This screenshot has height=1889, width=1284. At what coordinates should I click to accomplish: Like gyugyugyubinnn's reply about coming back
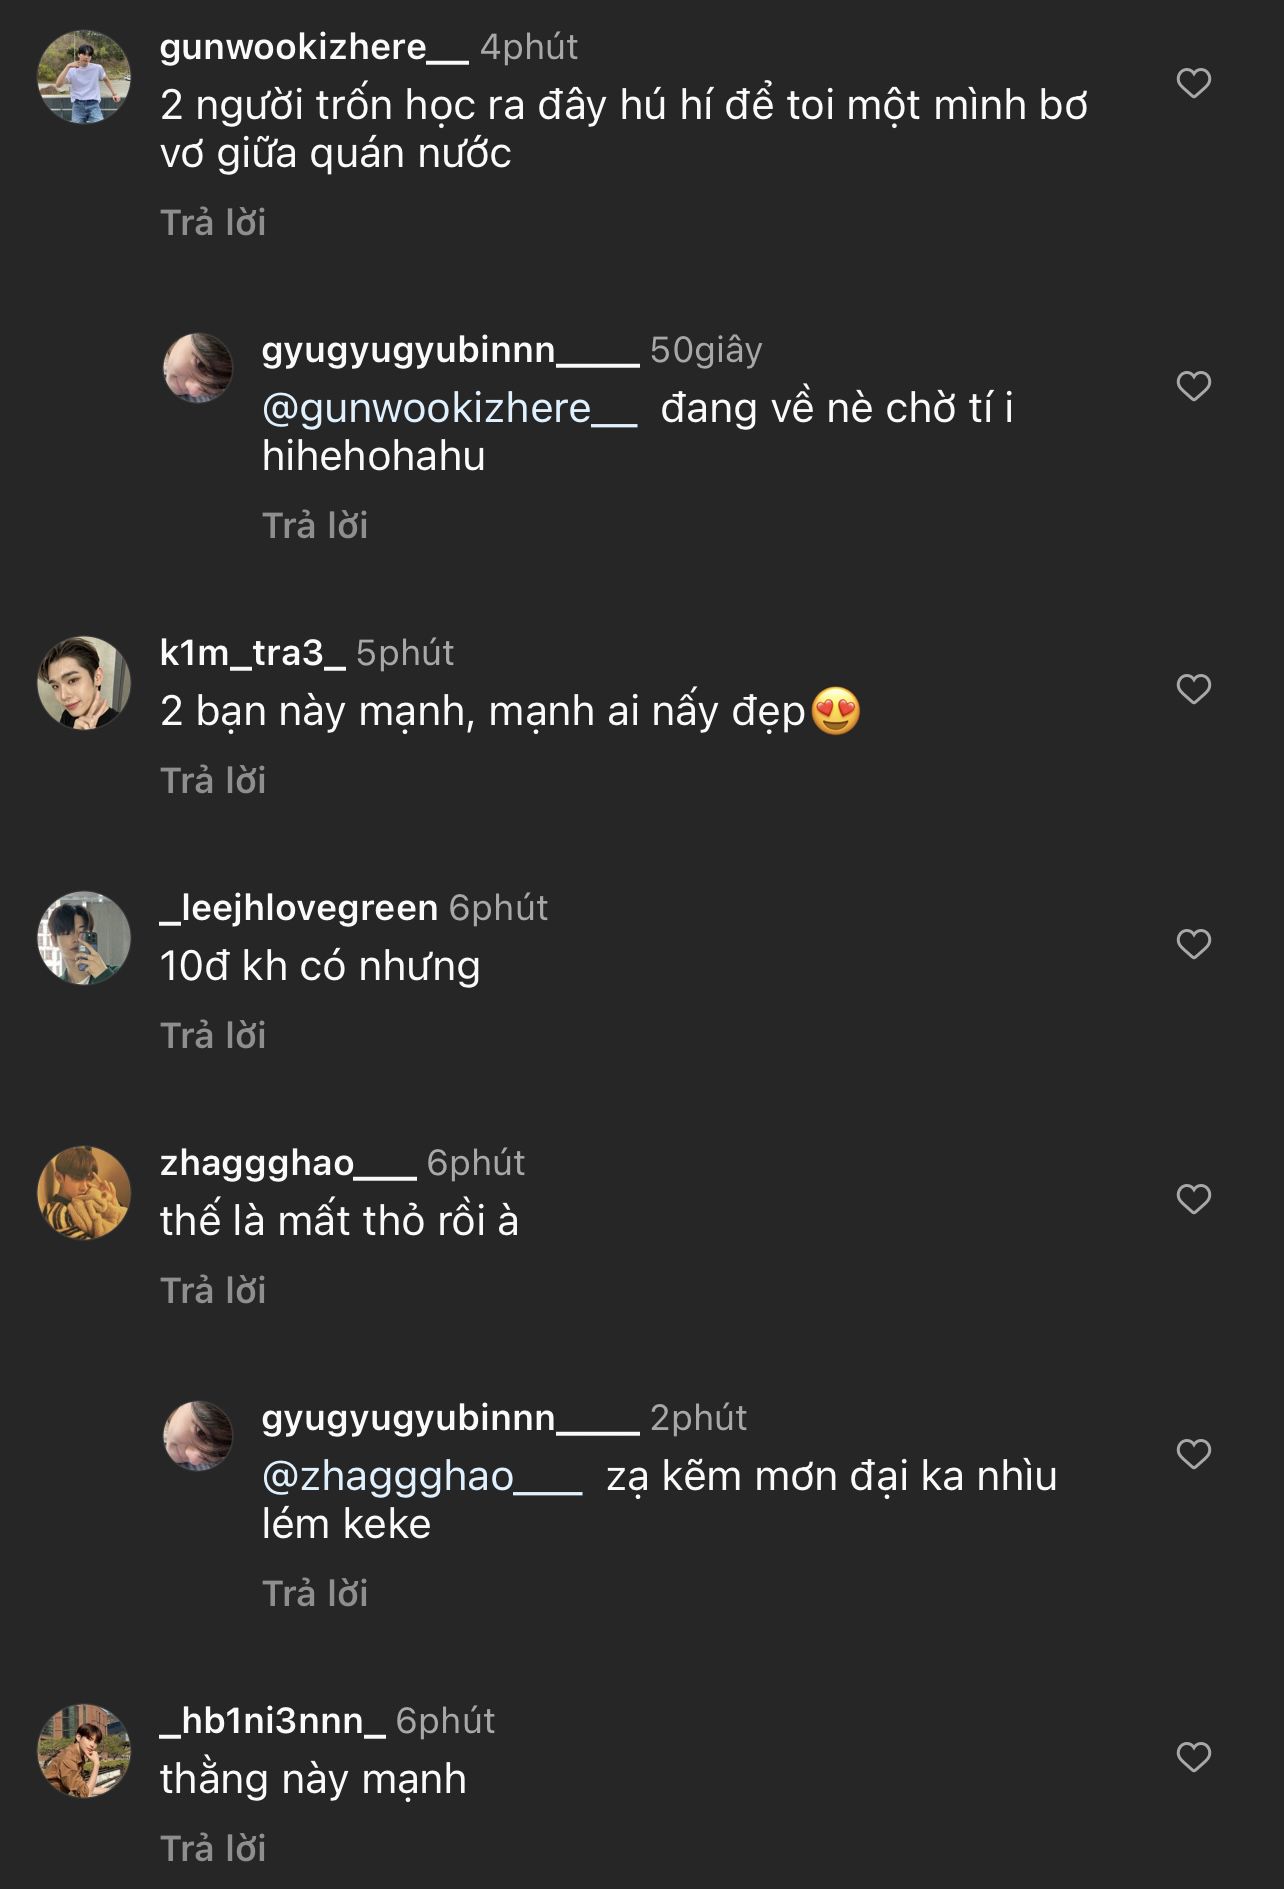(1193, 386)
